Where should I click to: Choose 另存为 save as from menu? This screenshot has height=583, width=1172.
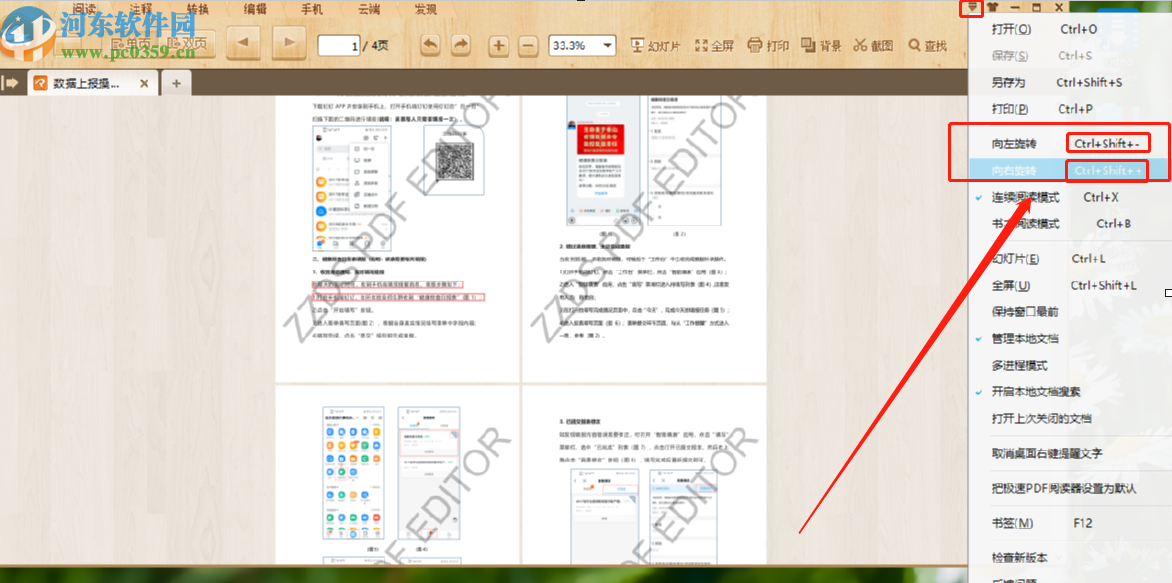click(x=1008, y=83)
